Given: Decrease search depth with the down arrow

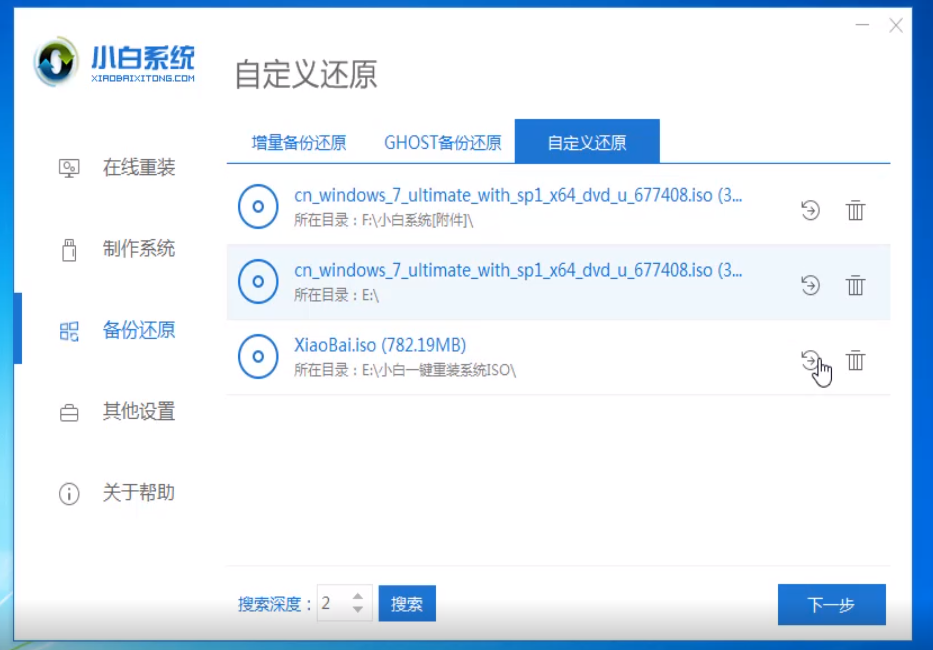Looking at the screenshot, I should pos(358,610).
